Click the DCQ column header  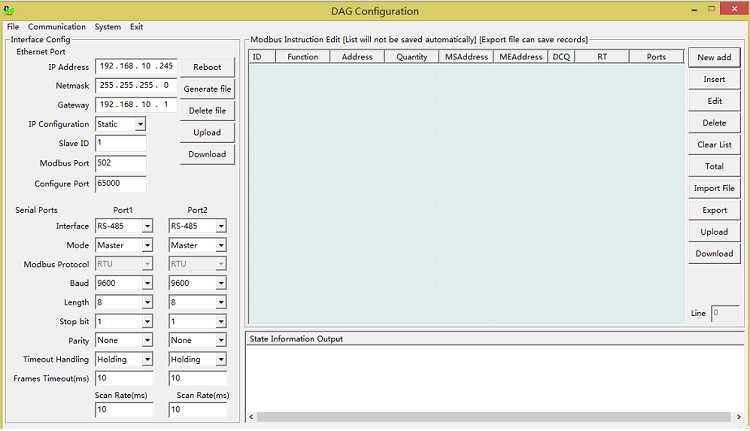[x=562, y=57]
